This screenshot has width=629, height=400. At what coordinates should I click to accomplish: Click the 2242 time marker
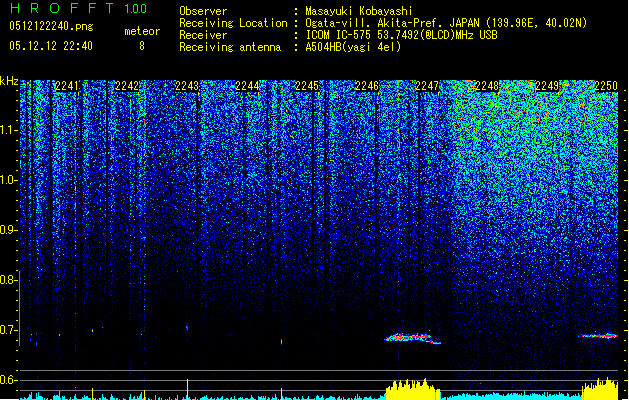click(127, 86)
